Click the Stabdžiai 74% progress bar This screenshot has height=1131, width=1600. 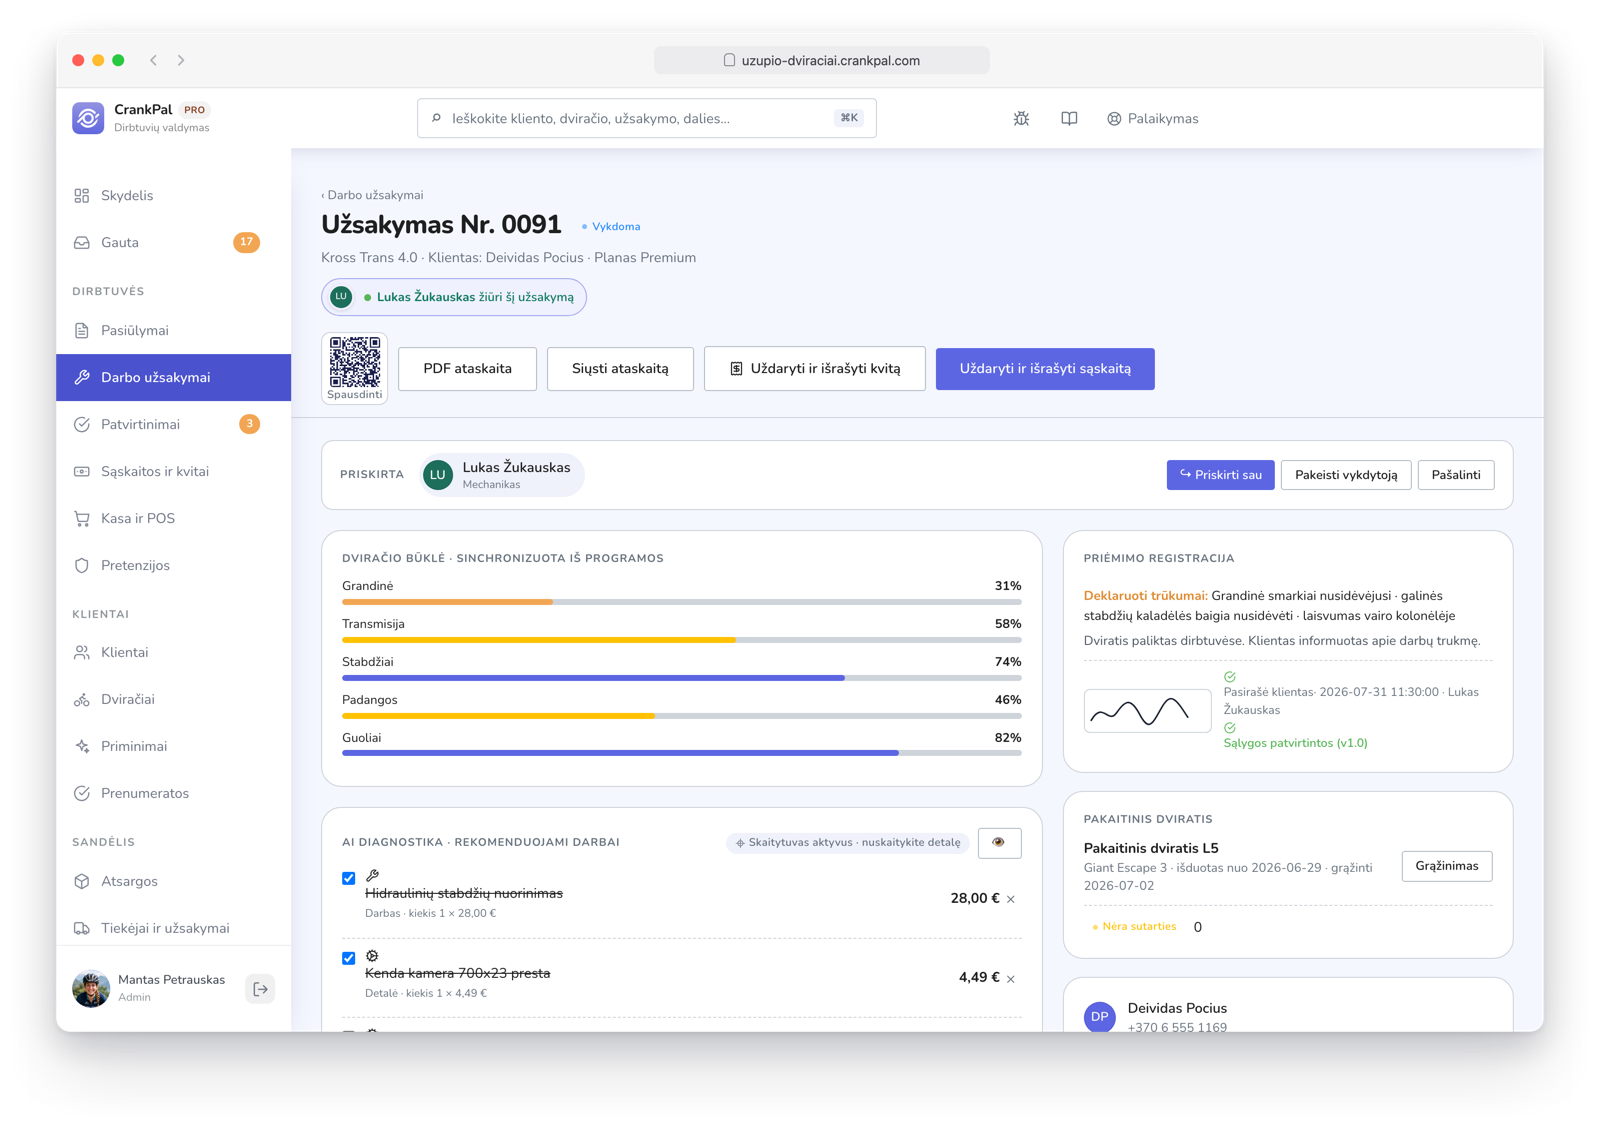[682, 678]
